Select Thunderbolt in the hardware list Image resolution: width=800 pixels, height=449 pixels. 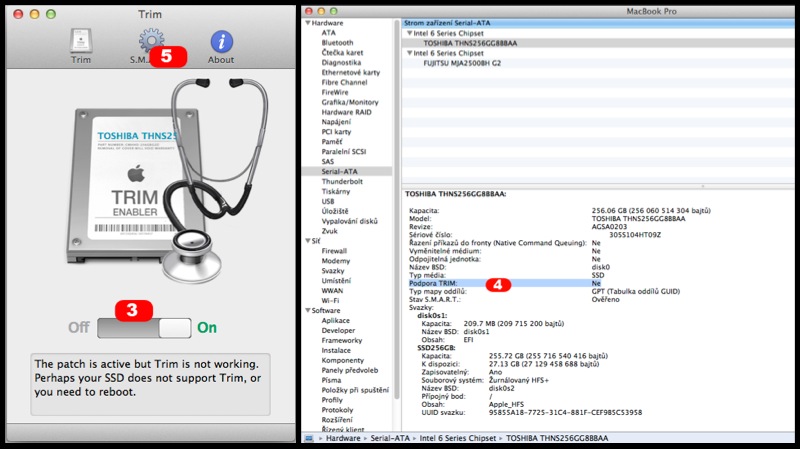point(343,181)
